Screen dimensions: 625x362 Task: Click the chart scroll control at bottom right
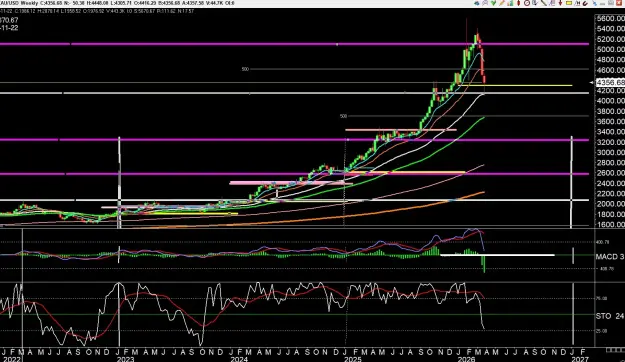click(x=615, y=350)
